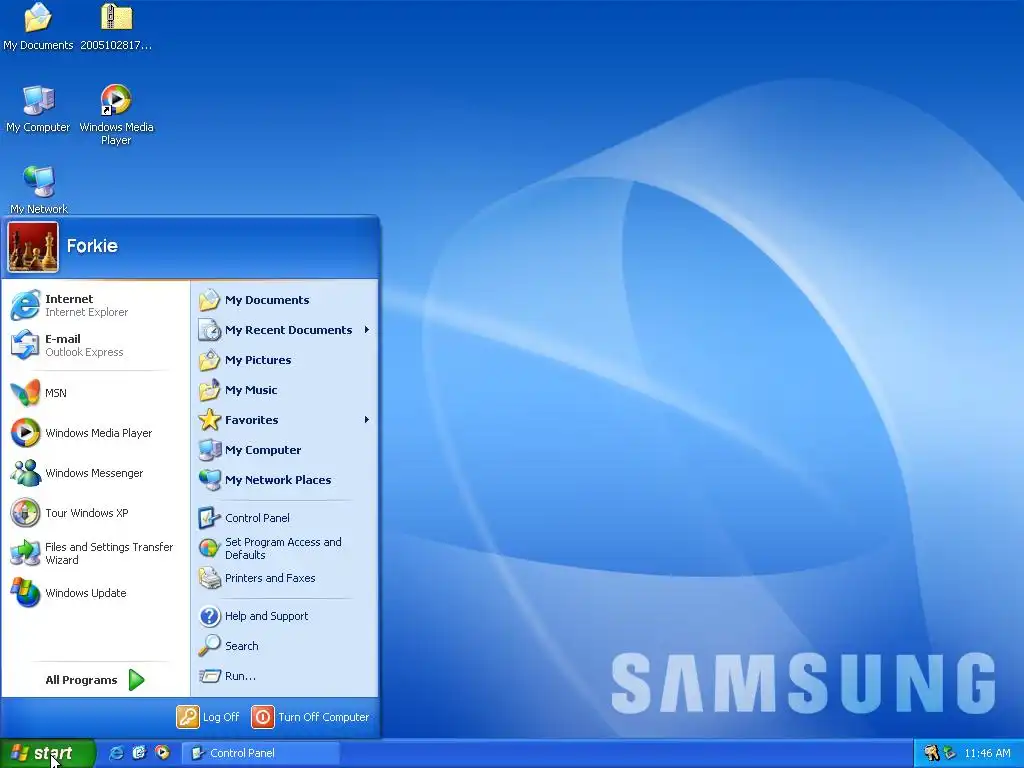Screen dimensions: 1024x768
Task: Start Tour Windows XP
Action: 95,513
